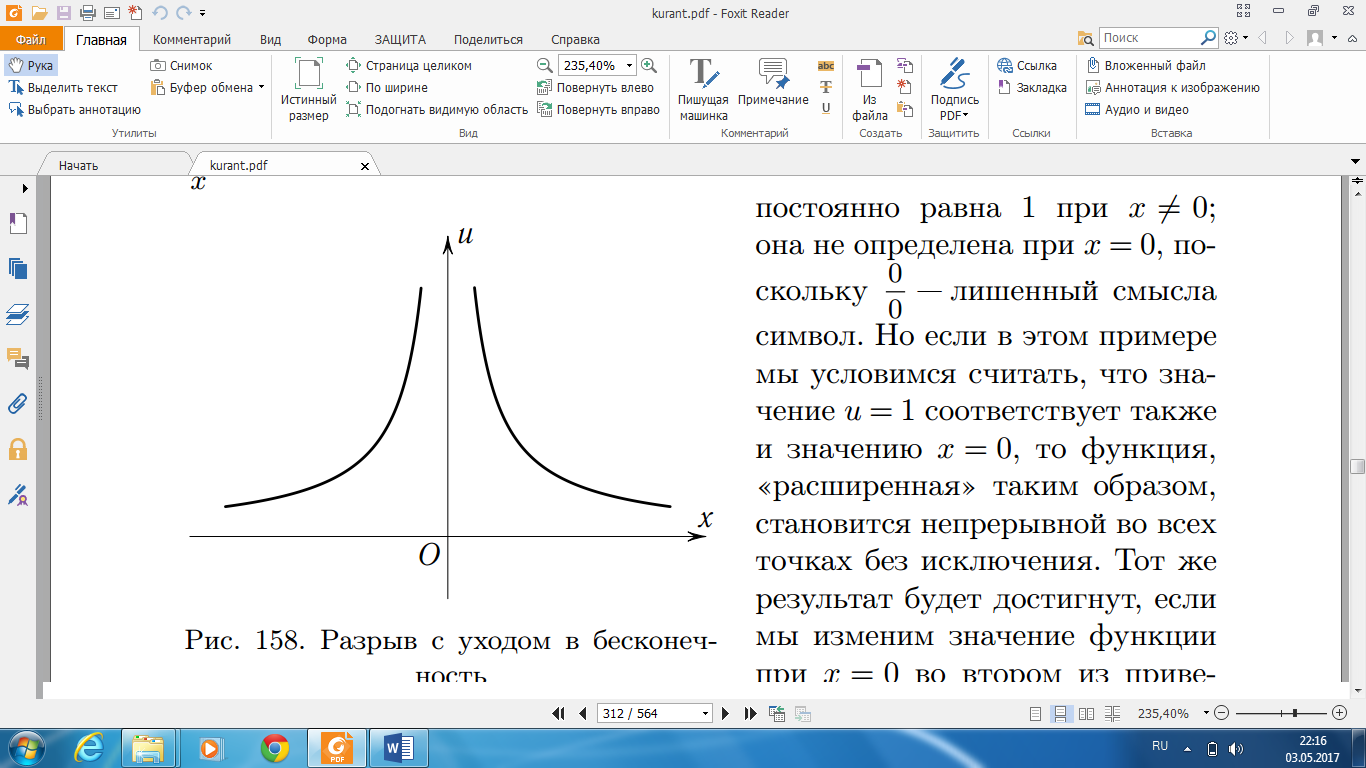Click Истинный размер actual size button
The width and height of the screenshot is (1366, 768).
(308, 90)
